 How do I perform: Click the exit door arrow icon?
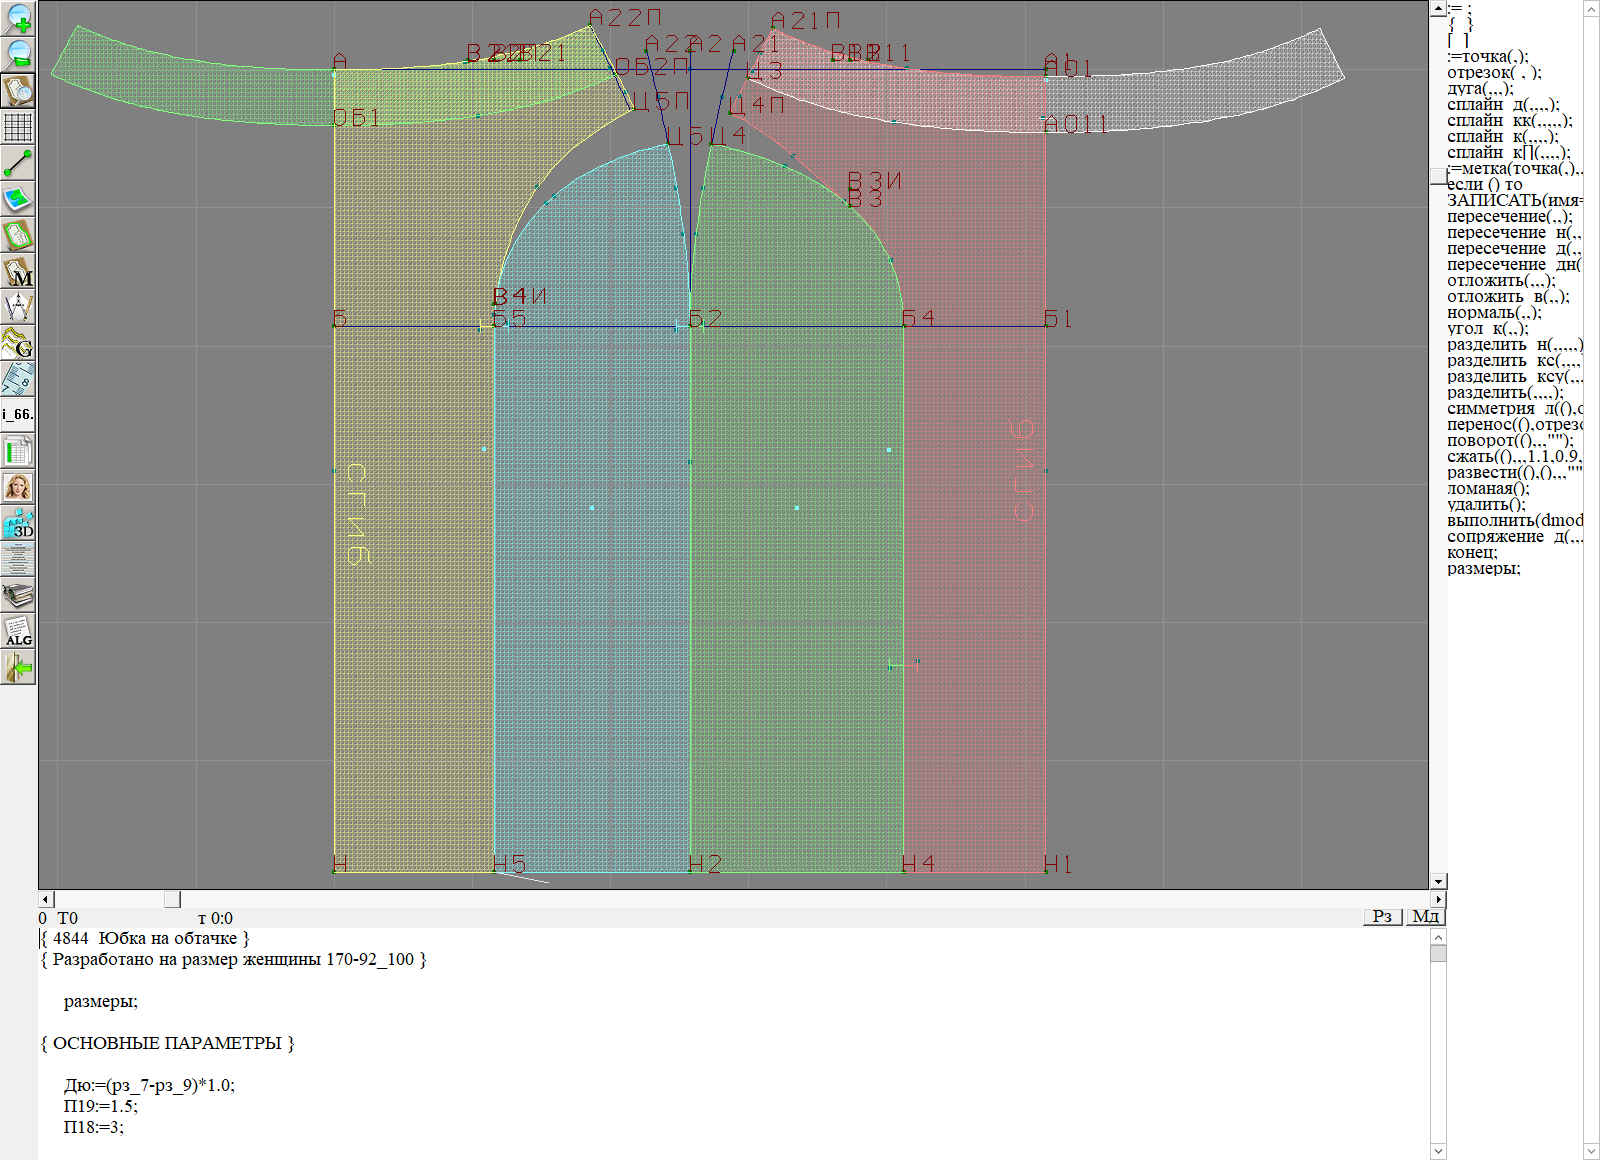pyautogui.click(x=18, y=667)
